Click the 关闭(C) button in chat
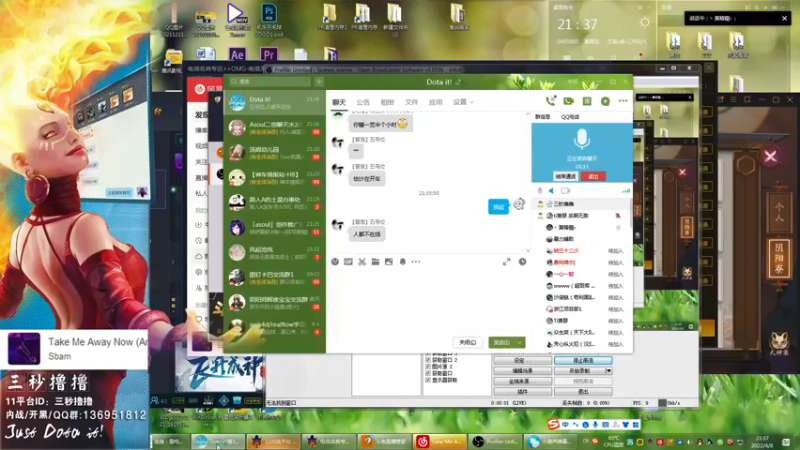The image size is (800, 450). (467, 342)
